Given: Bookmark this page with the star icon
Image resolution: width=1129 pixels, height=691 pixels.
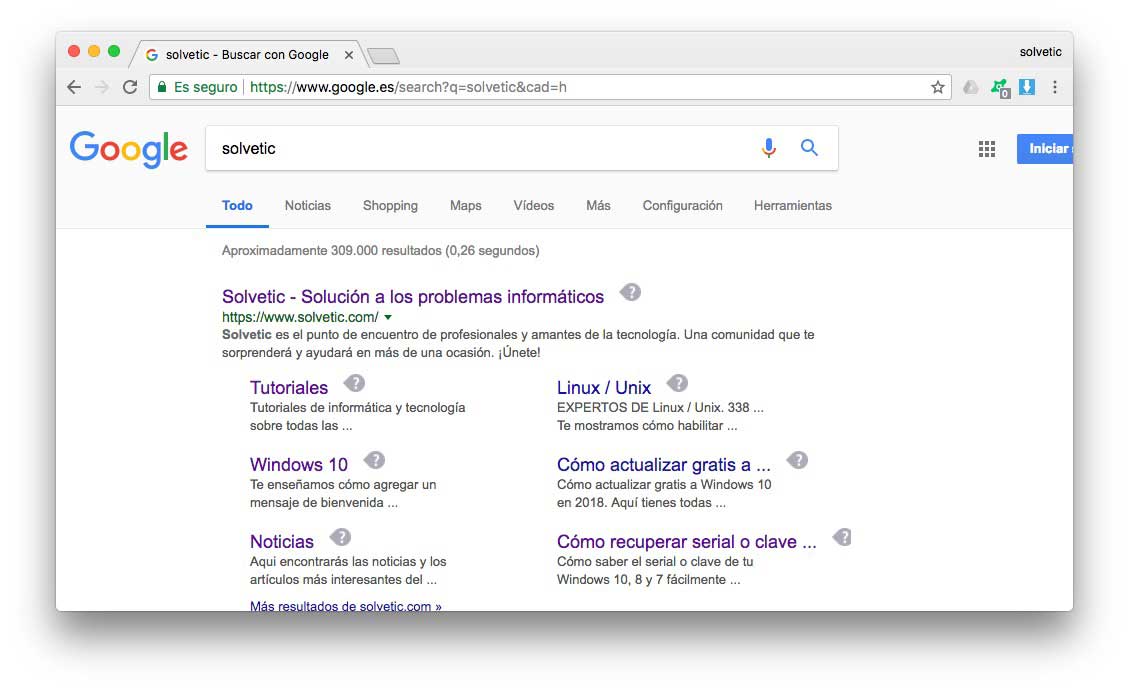Looking at the screenshot, I should coord(937,87).
